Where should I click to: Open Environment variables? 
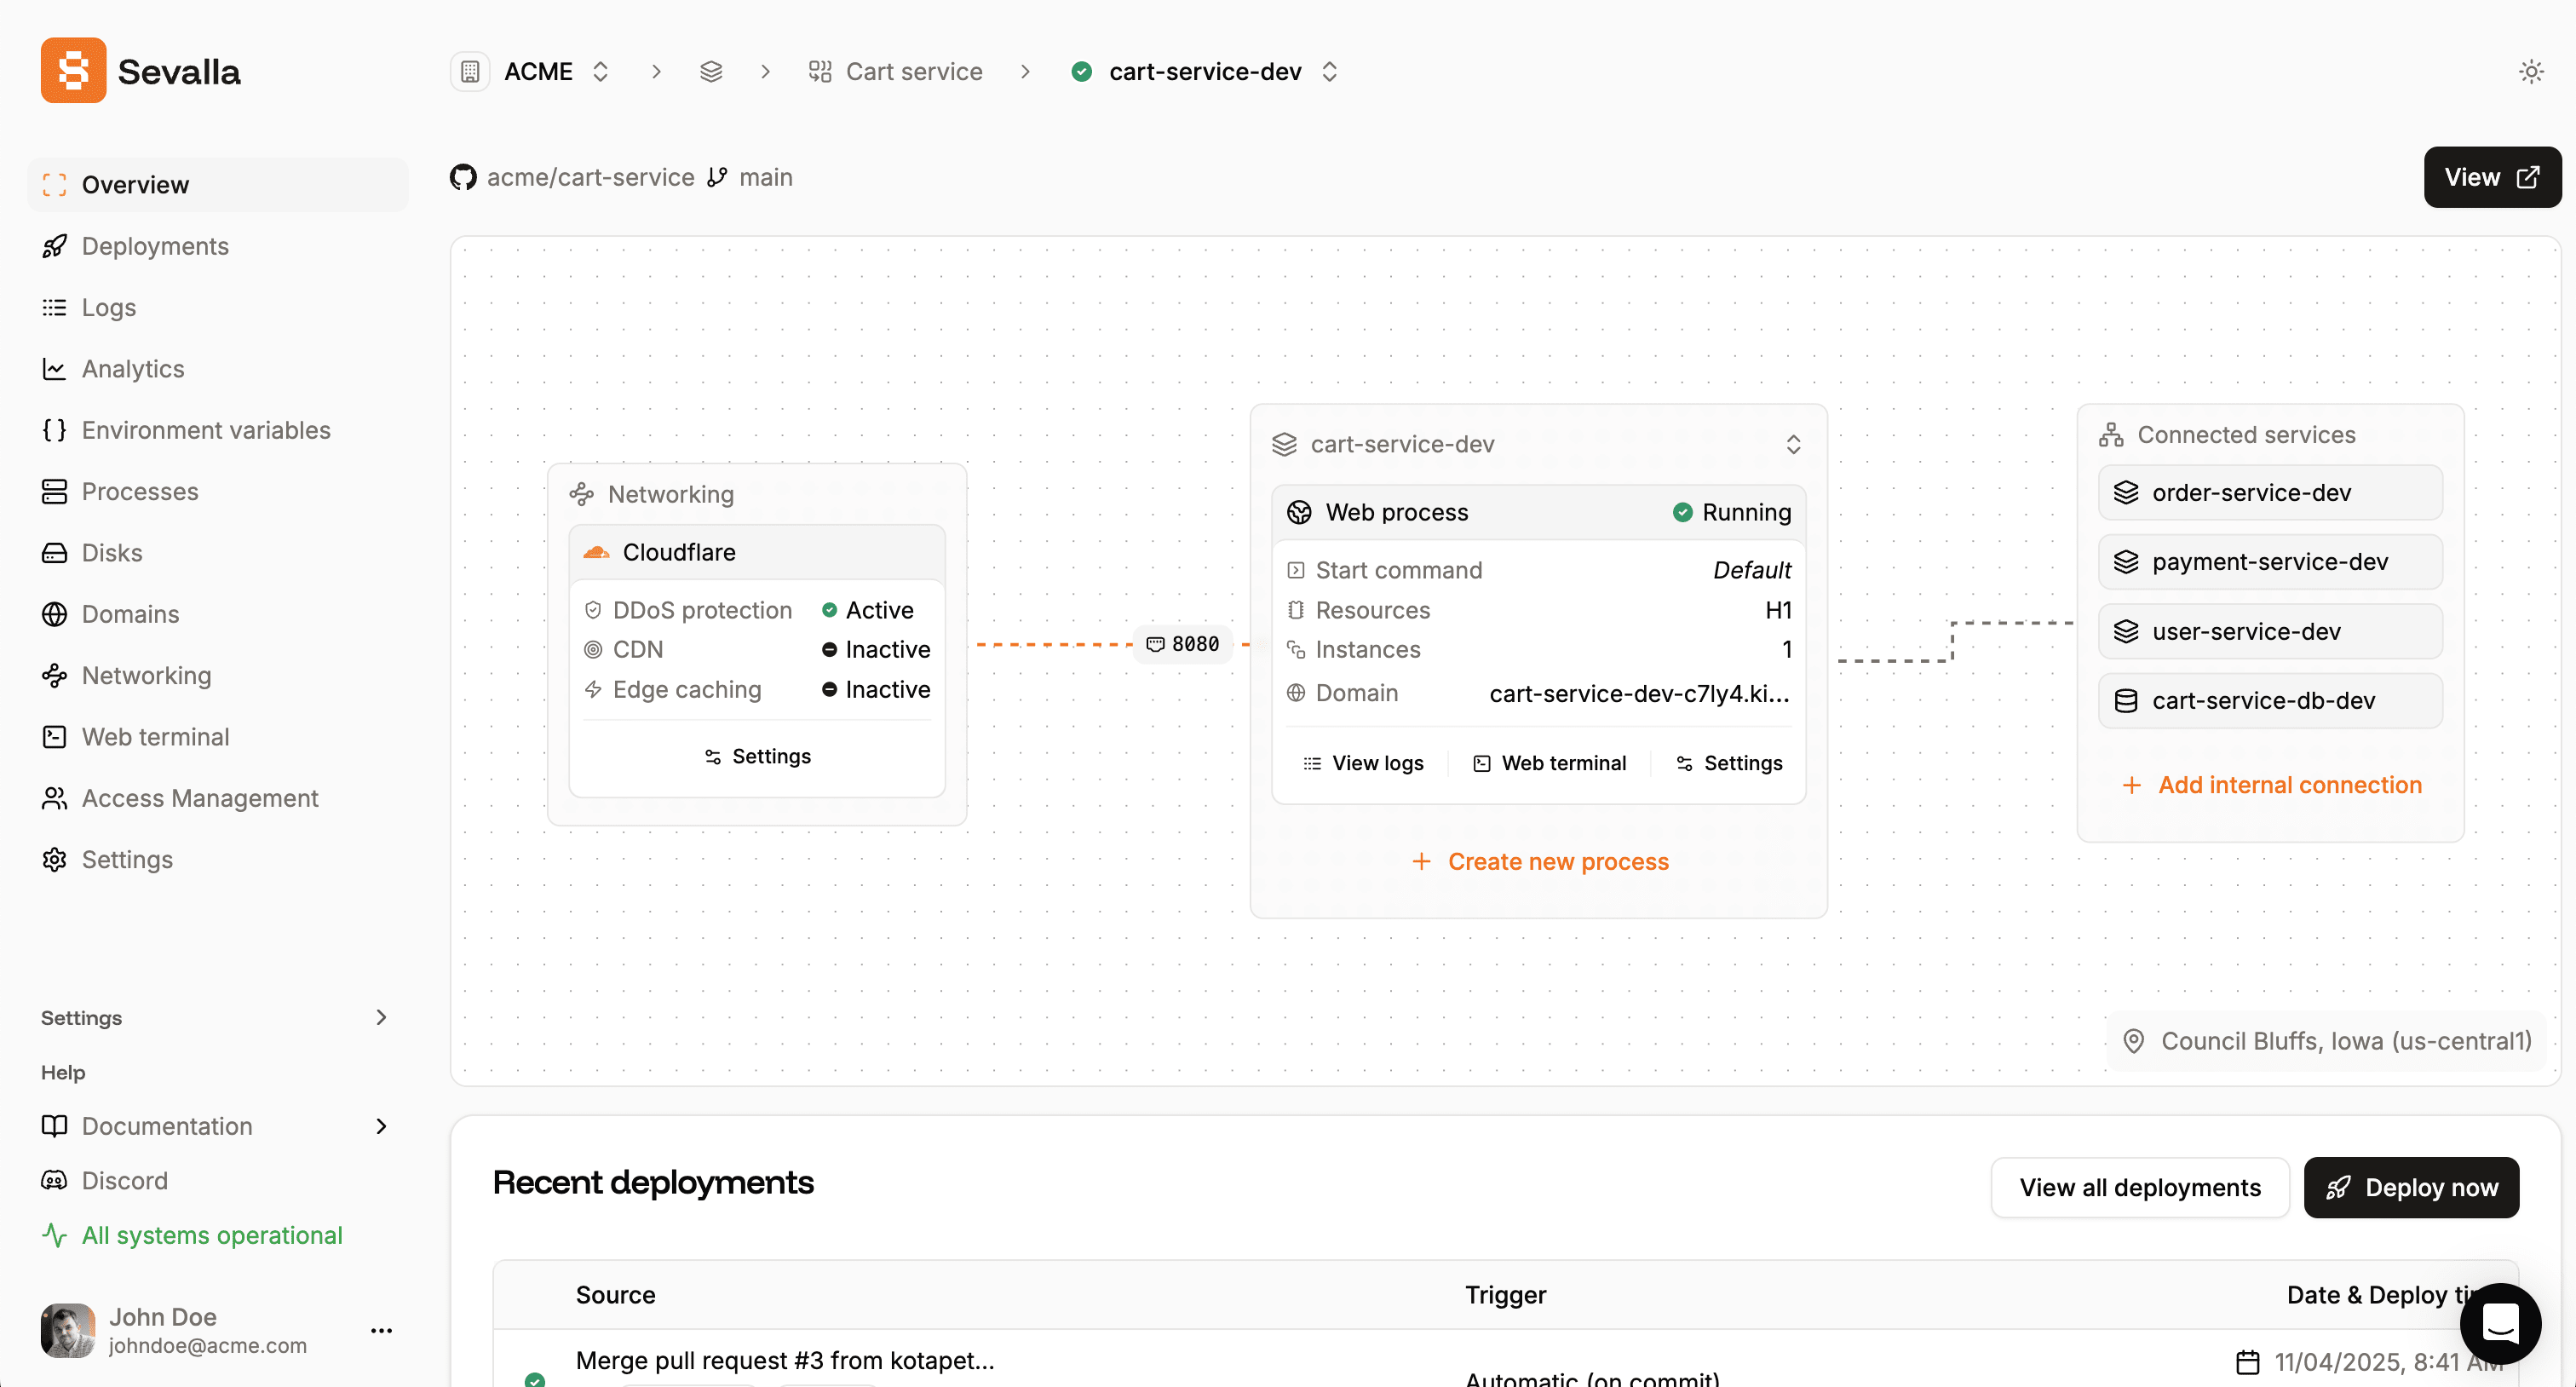point(206,430)
